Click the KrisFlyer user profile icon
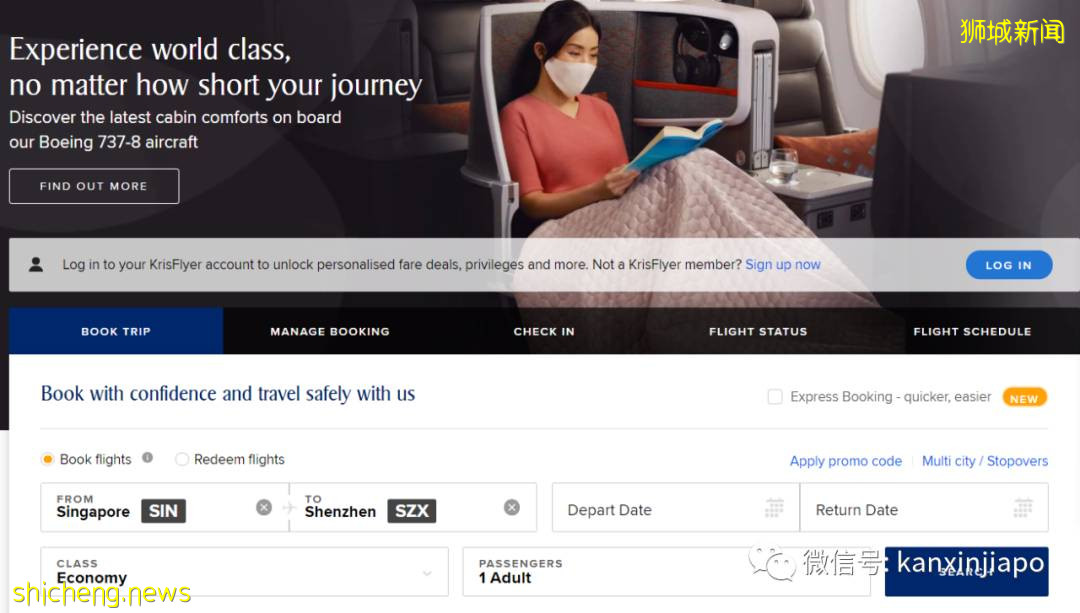 pos(36,264)
